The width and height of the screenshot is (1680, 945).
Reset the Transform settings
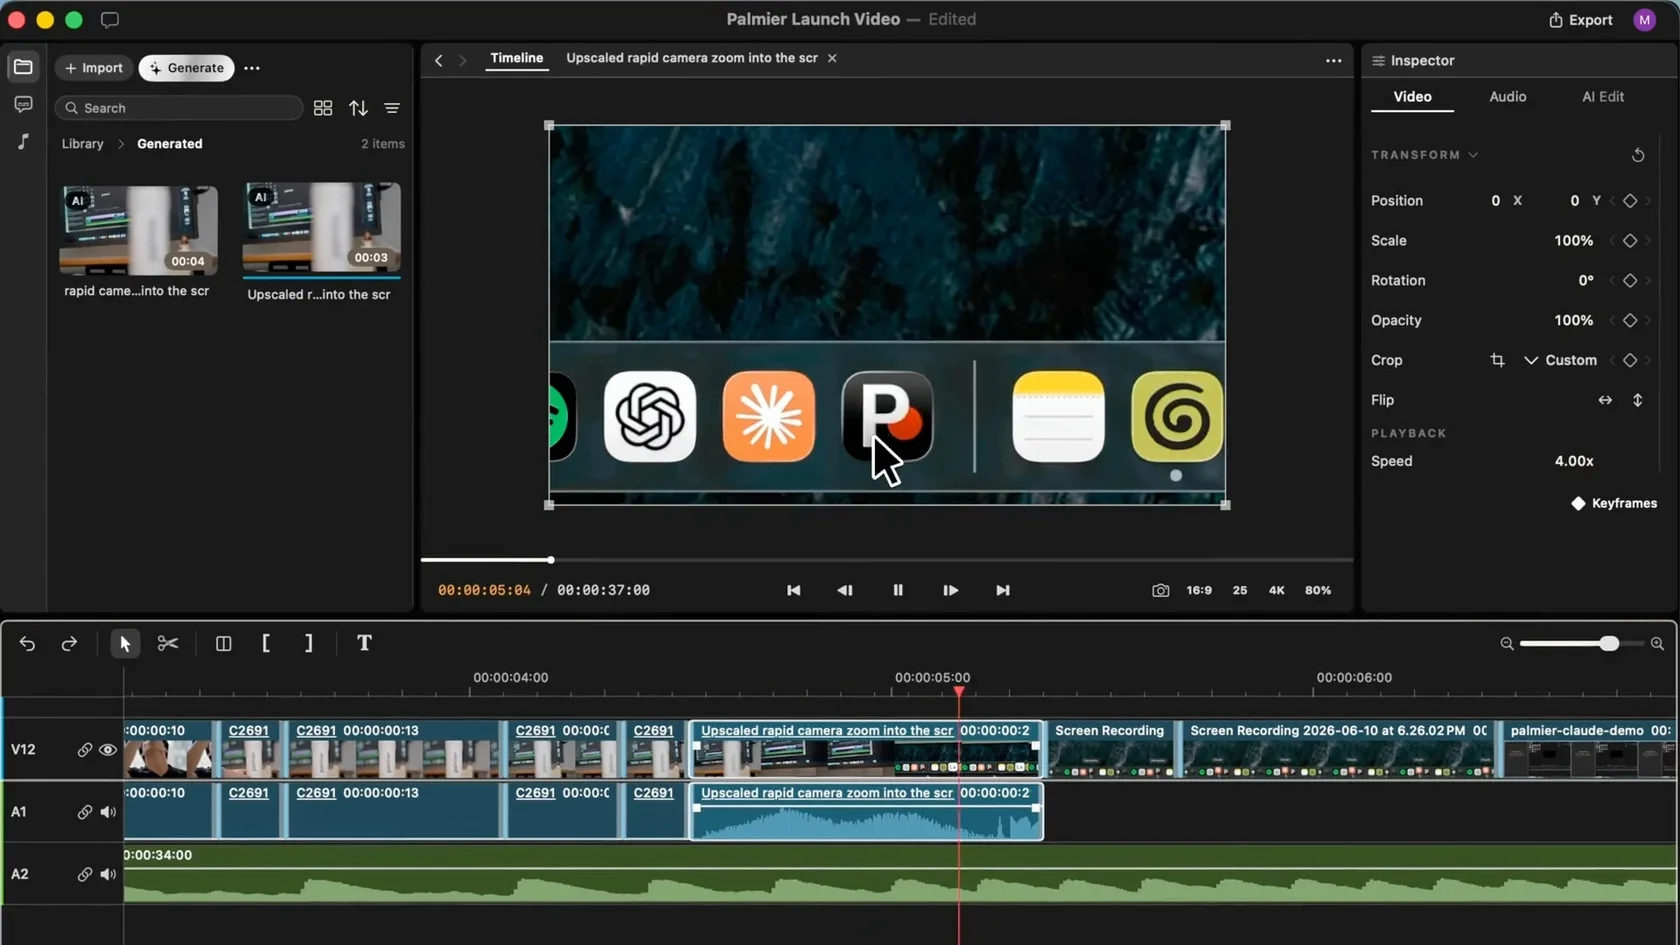pos(1638,155)
